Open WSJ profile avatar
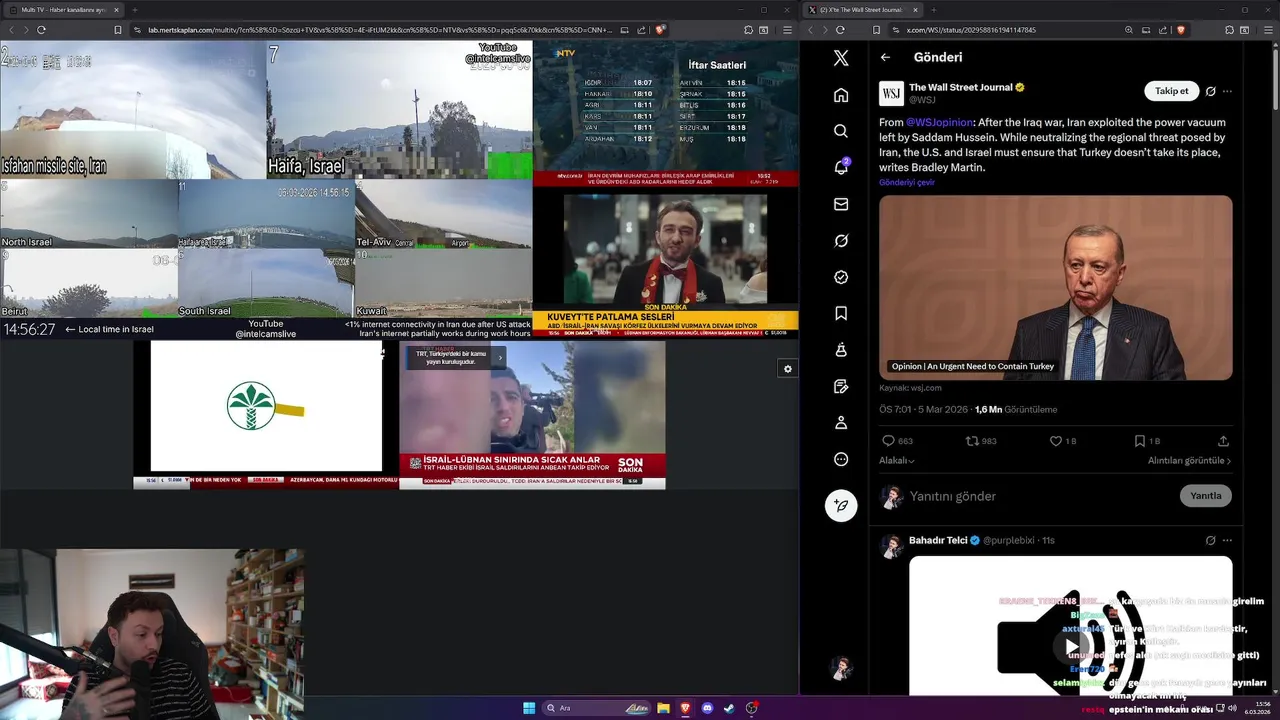Screen dimensions: 1280x720 point(891,94)
